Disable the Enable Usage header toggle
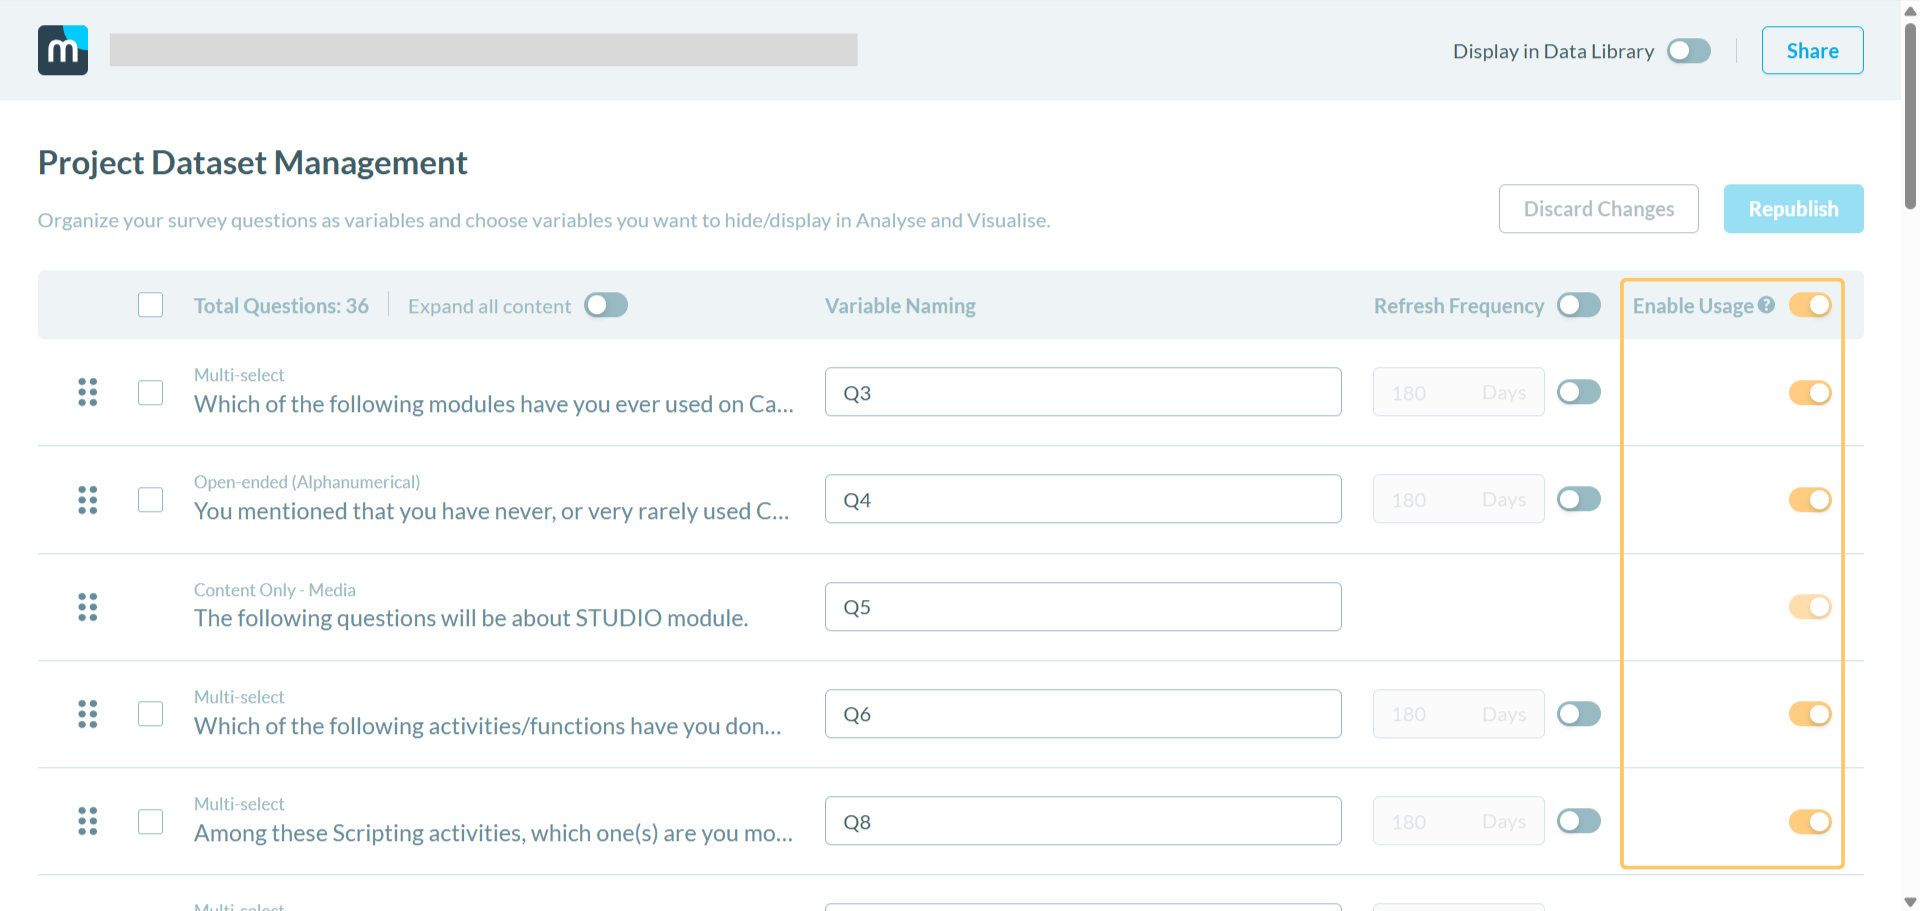Screen dimensions: 1920x911 pos(1809,305)
